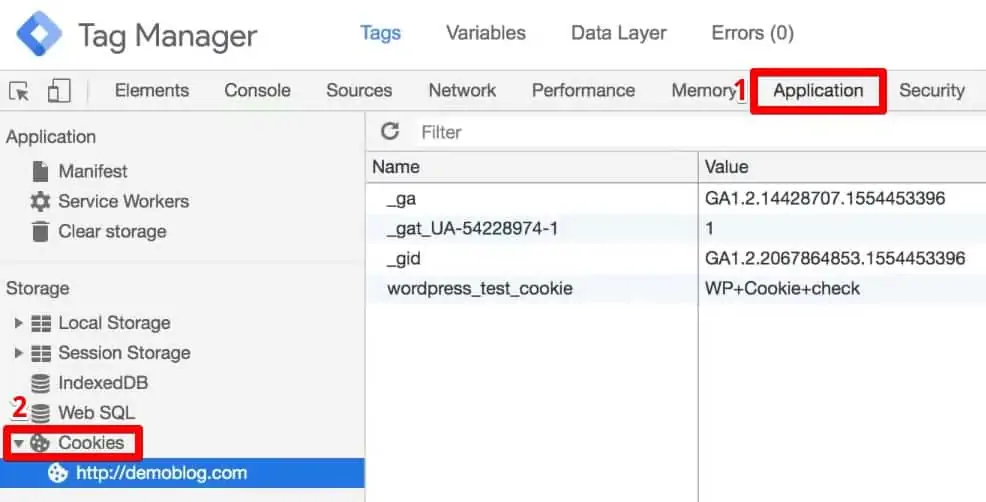Click the demoblog.com cookie icon
Image resolution: width=986 pixels, height=502 pixels.
coord(58,473)
